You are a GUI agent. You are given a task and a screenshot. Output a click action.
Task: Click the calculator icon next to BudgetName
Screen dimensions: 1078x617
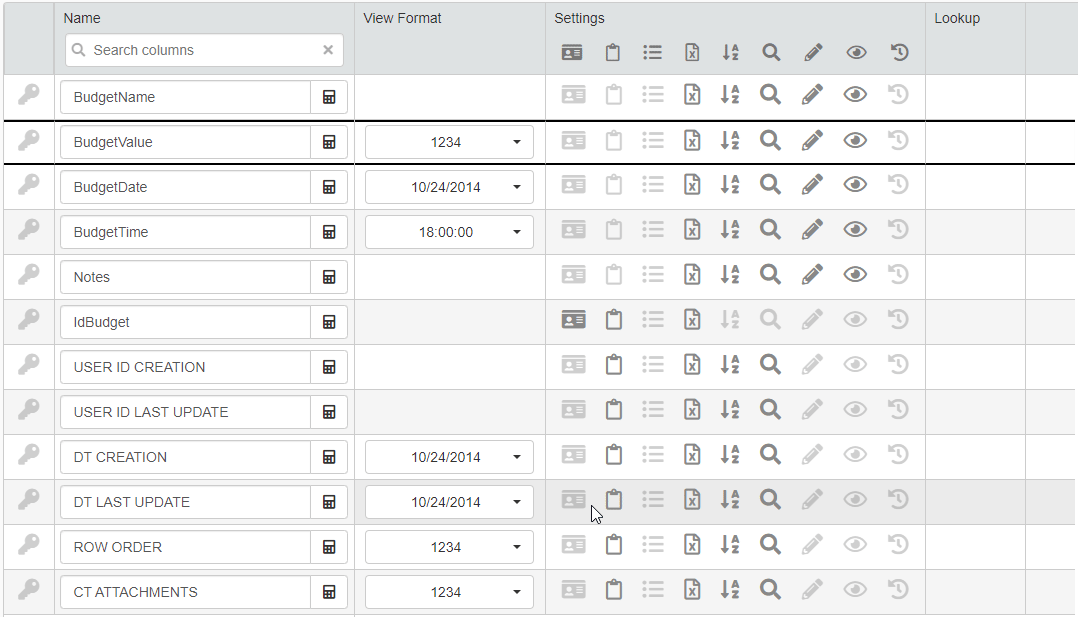[x=329, y=97]
